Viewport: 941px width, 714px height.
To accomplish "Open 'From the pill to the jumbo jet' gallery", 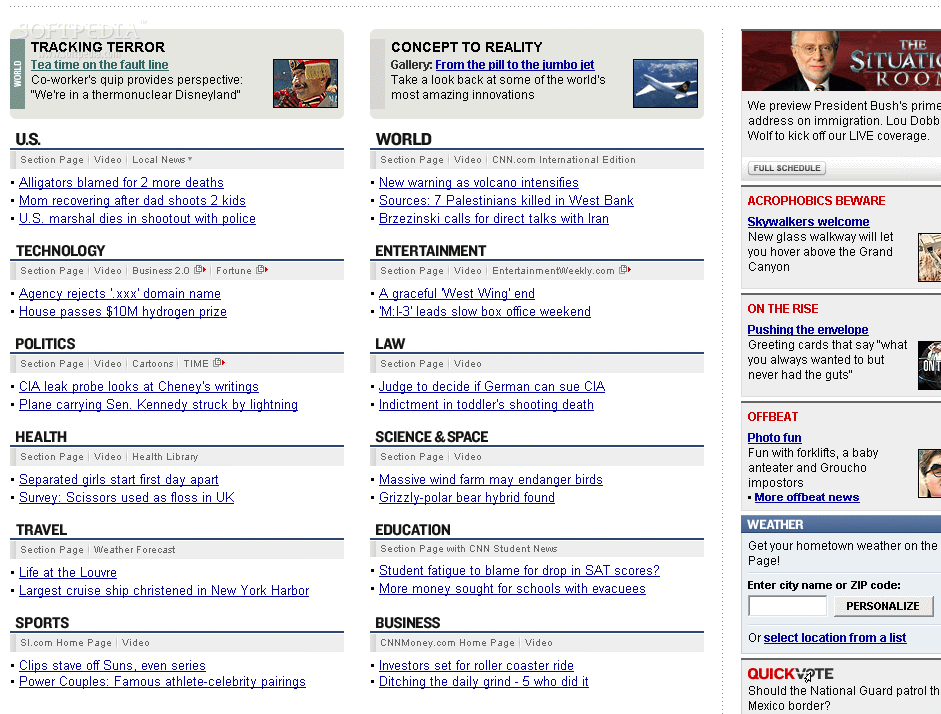I will [515, 65].
